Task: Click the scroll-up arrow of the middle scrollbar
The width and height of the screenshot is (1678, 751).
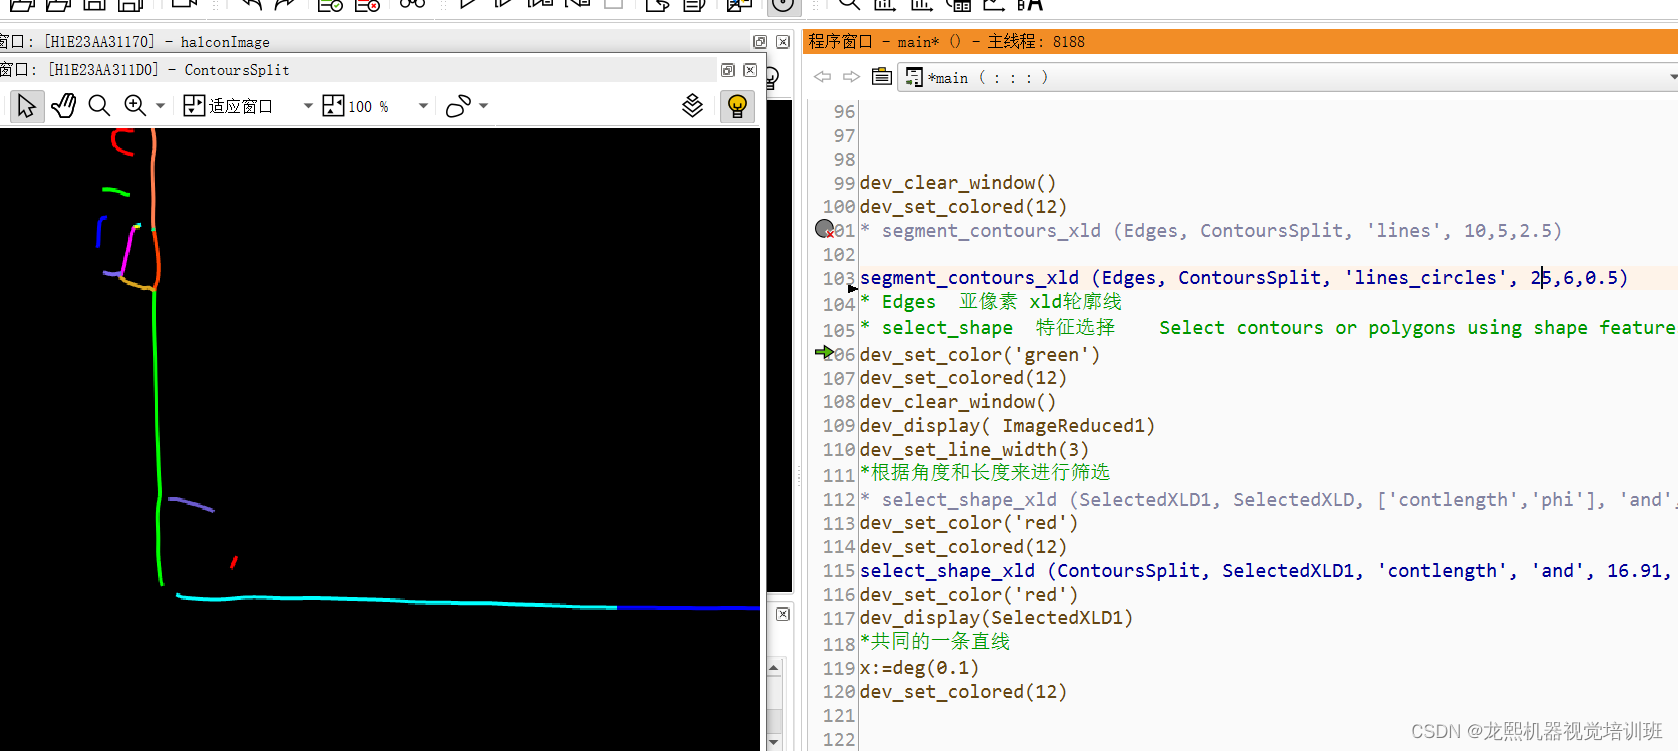Action: pyautogui.click(x=774, y=667)
